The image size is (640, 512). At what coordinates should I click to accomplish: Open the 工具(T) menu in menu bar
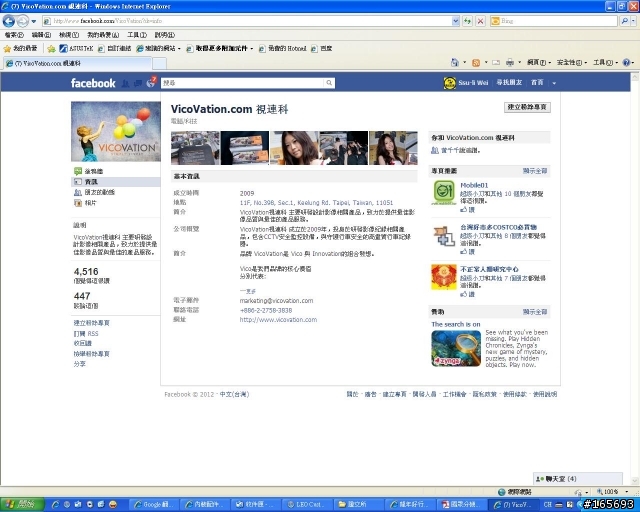(x=137, y=35)
